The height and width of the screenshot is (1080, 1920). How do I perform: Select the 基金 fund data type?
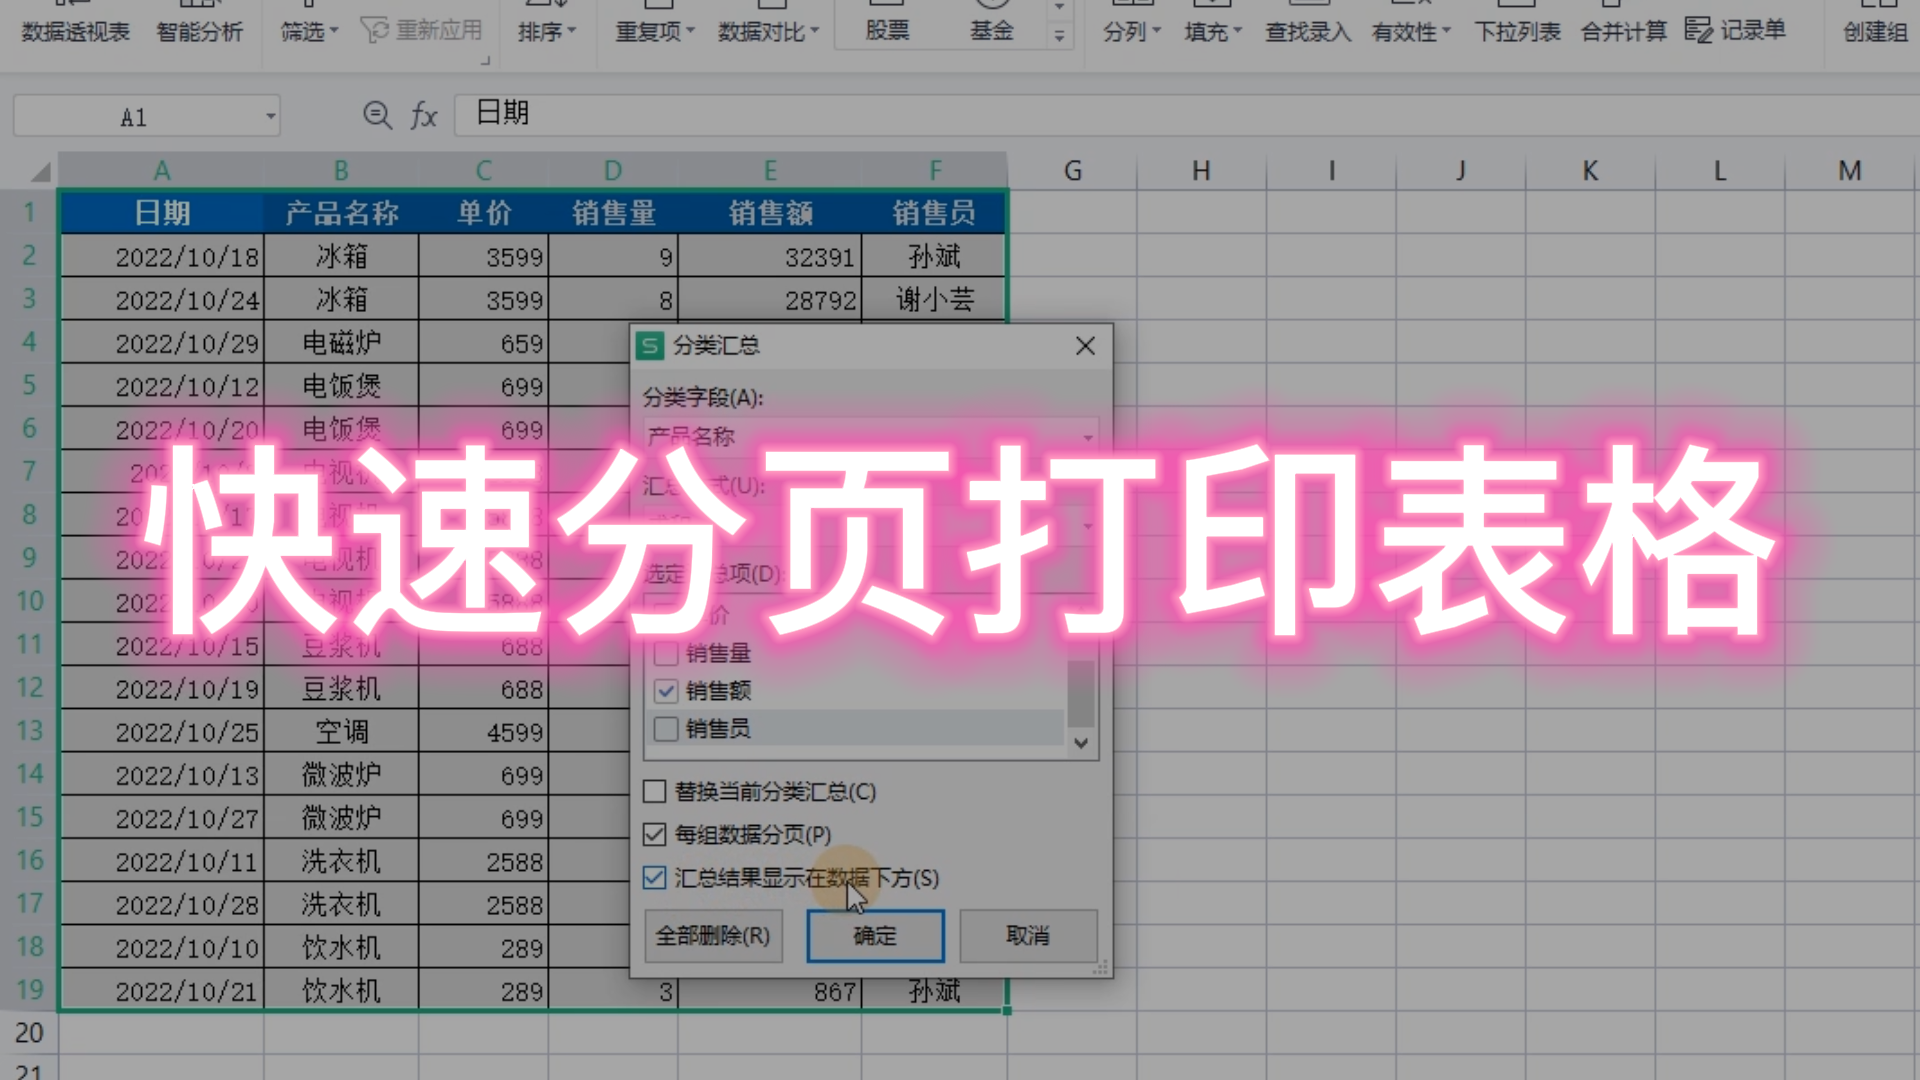pos(991,31)
